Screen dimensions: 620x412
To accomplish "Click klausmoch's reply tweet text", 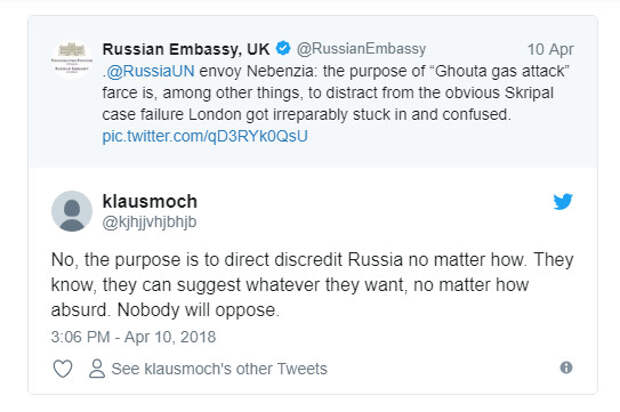I will [x=312, y=285].
